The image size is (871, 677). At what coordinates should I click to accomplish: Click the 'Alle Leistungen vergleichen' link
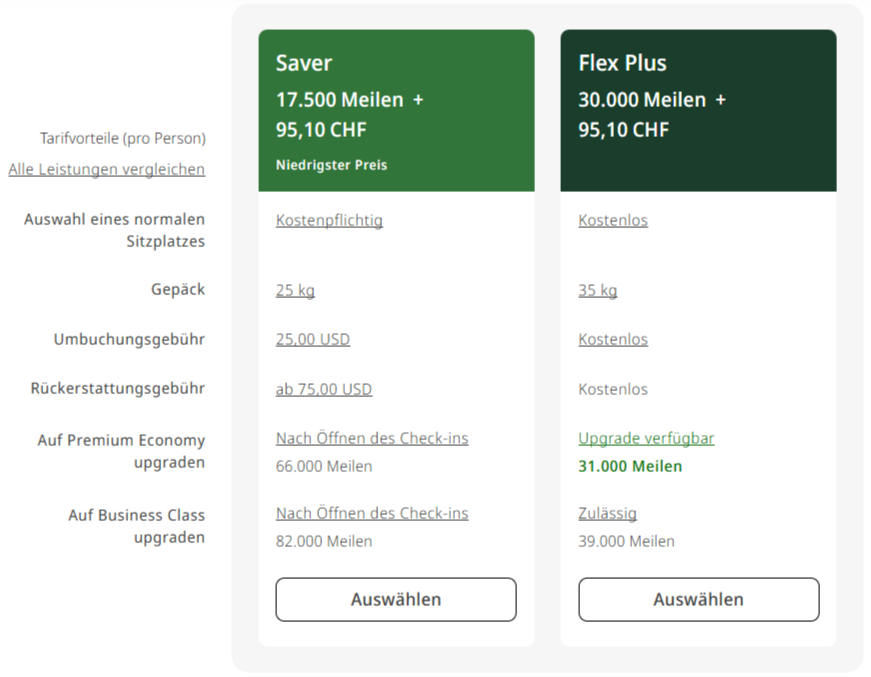(x=107, y=169)
